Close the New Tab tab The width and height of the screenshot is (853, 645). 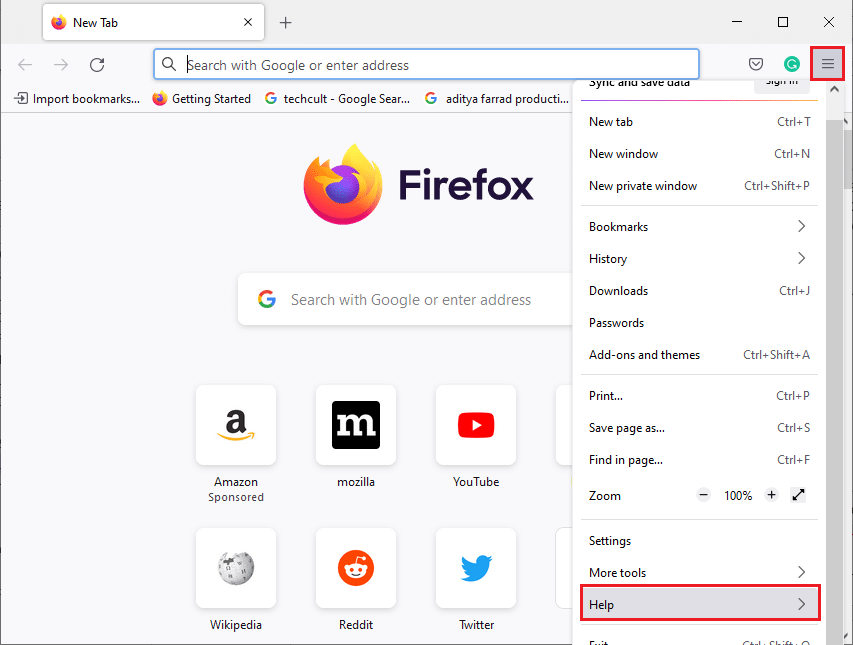(248, 22)
